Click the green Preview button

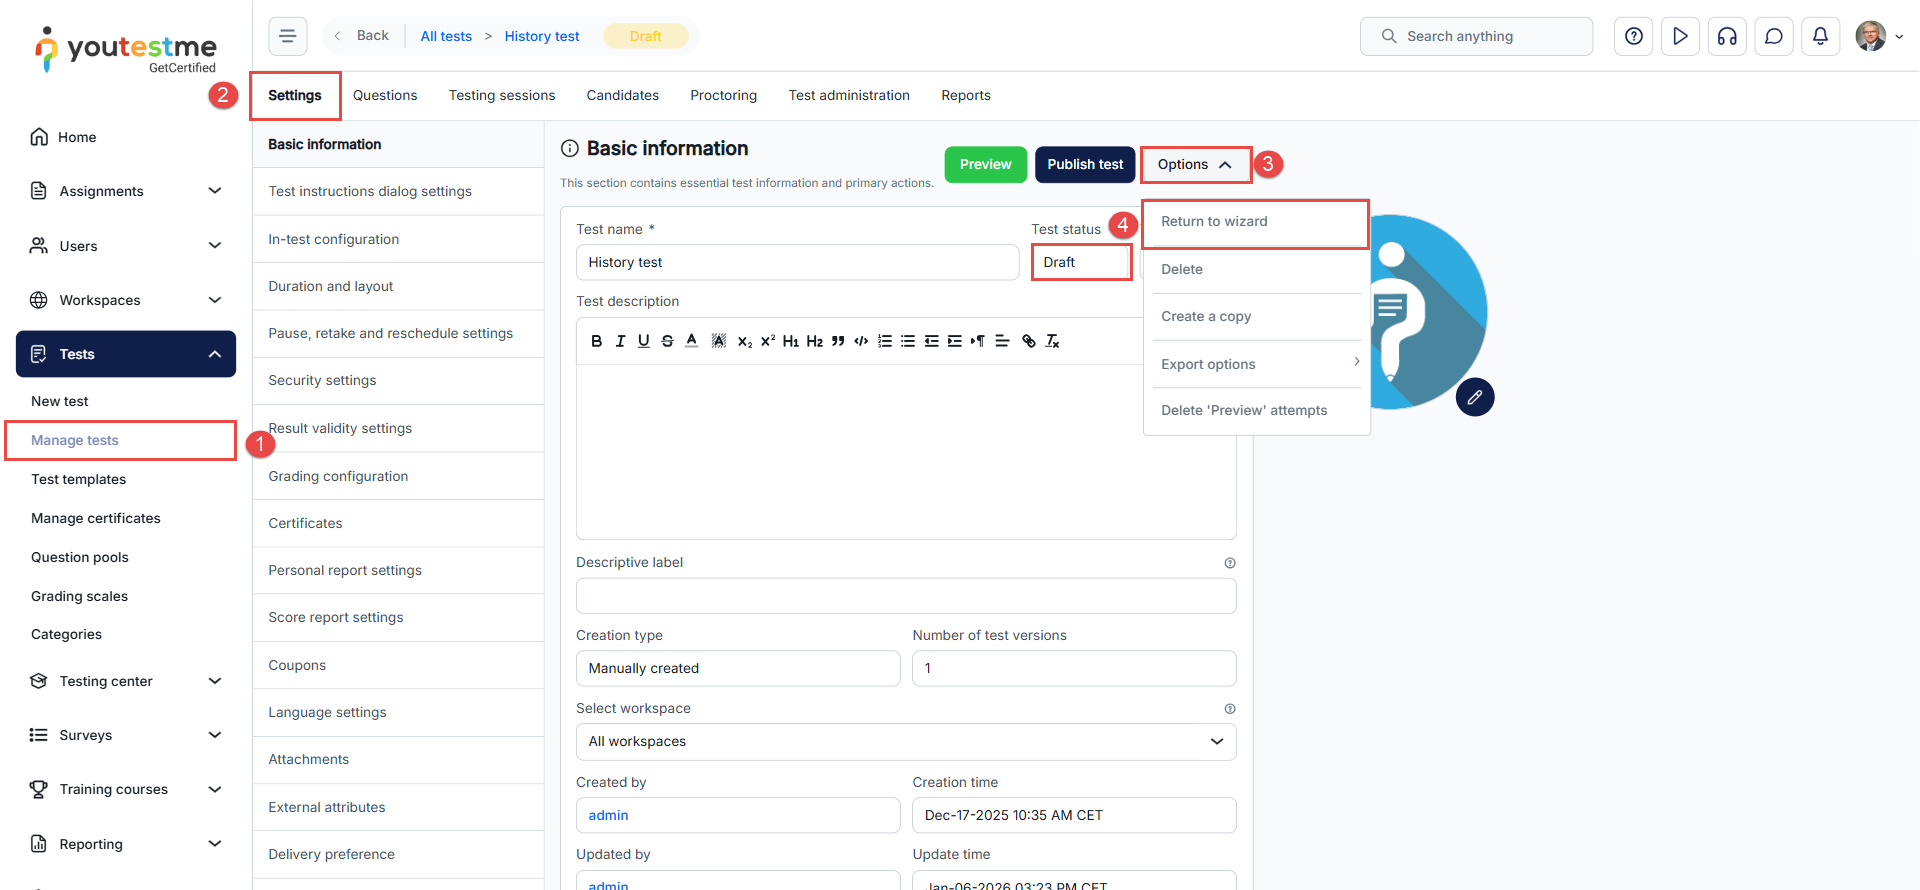pos(985,165)
